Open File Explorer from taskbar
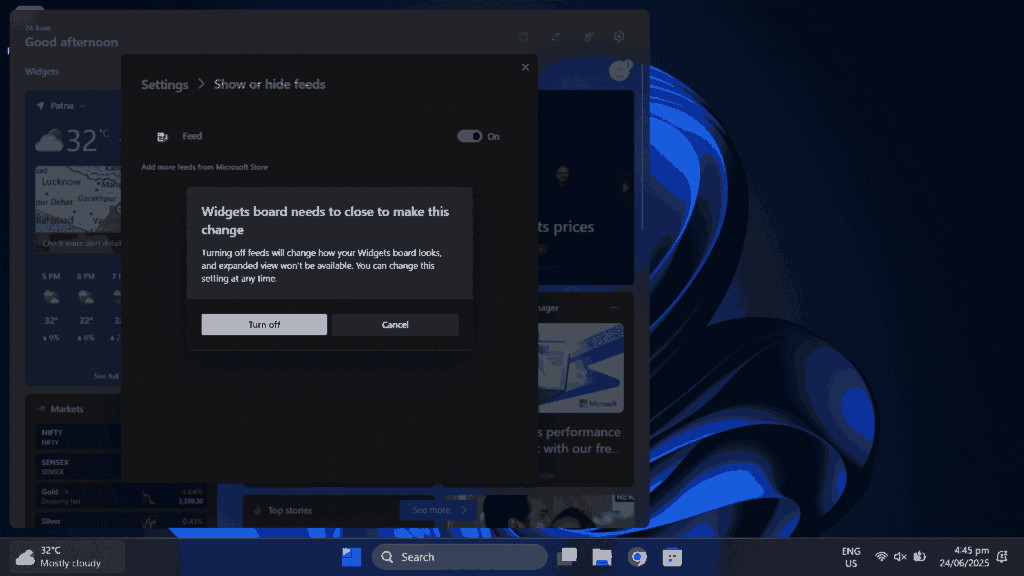 click(601, 557)
